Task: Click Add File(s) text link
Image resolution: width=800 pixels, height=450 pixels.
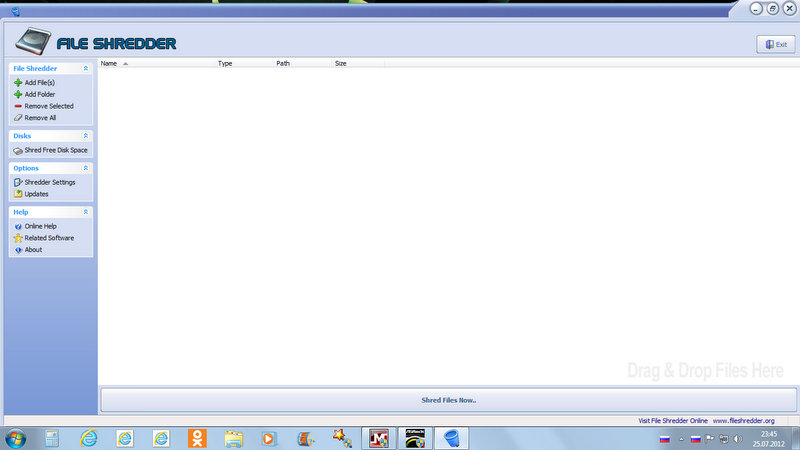Action: [40, 83]
